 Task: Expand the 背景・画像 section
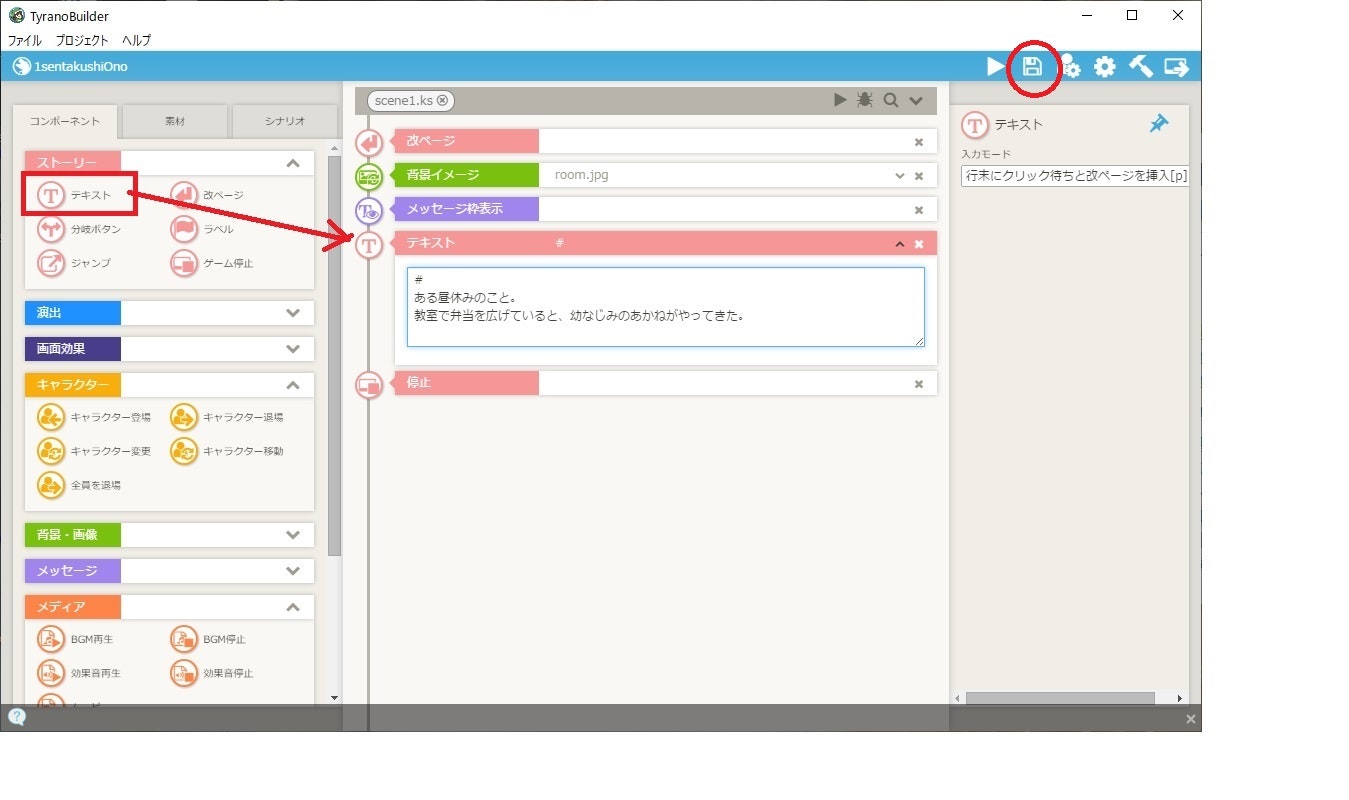click(x=292, y=535)
